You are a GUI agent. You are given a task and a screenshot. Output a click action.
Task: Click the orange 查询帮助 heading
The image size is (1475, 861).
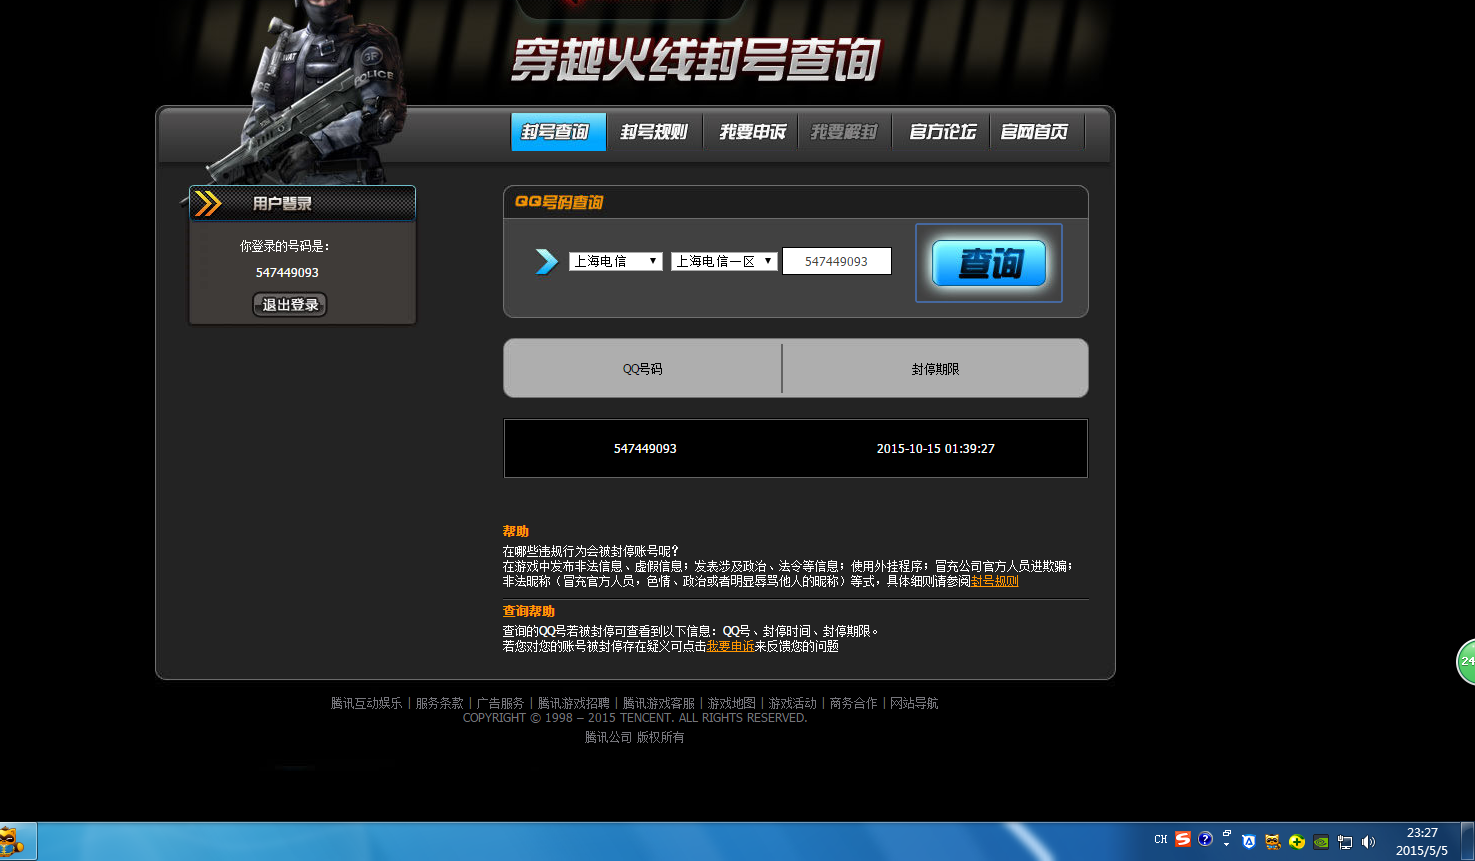(x=528, y=611)
